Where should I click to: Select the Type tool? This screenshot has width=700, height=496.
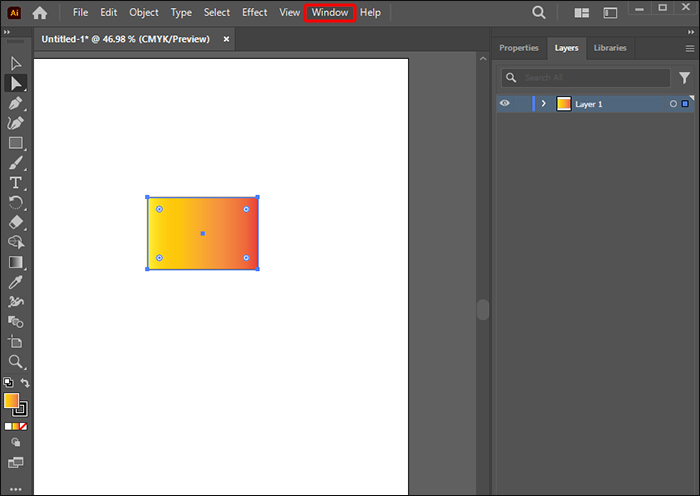[15, 182]
